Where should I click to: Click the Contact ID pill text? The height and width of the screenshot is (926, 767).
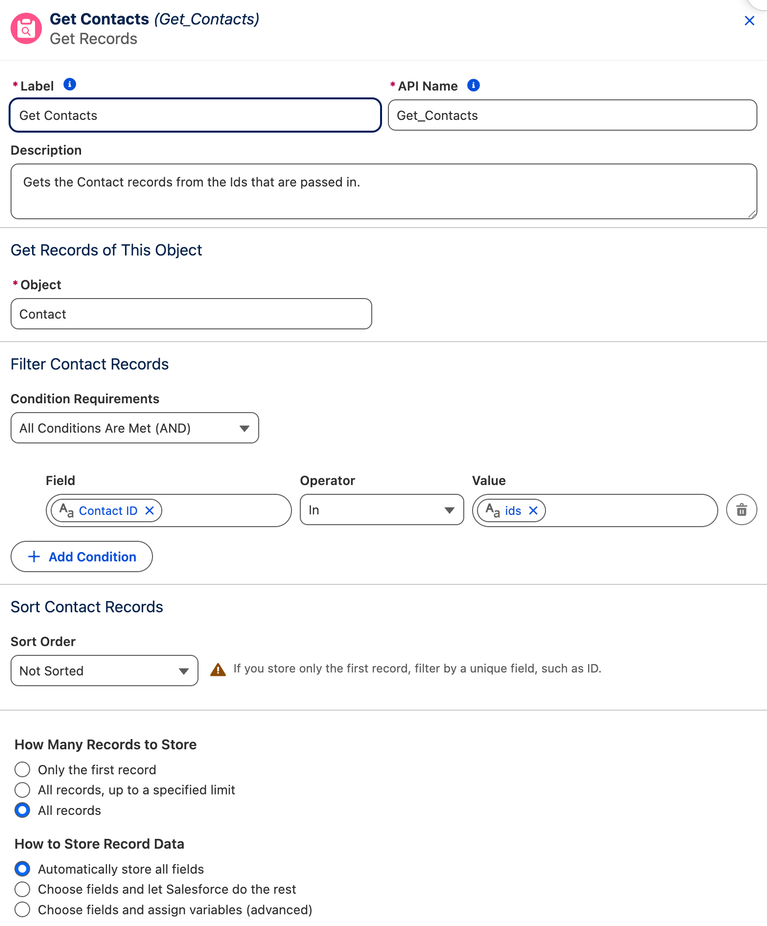pyautogui.click(x=108, y=511)
